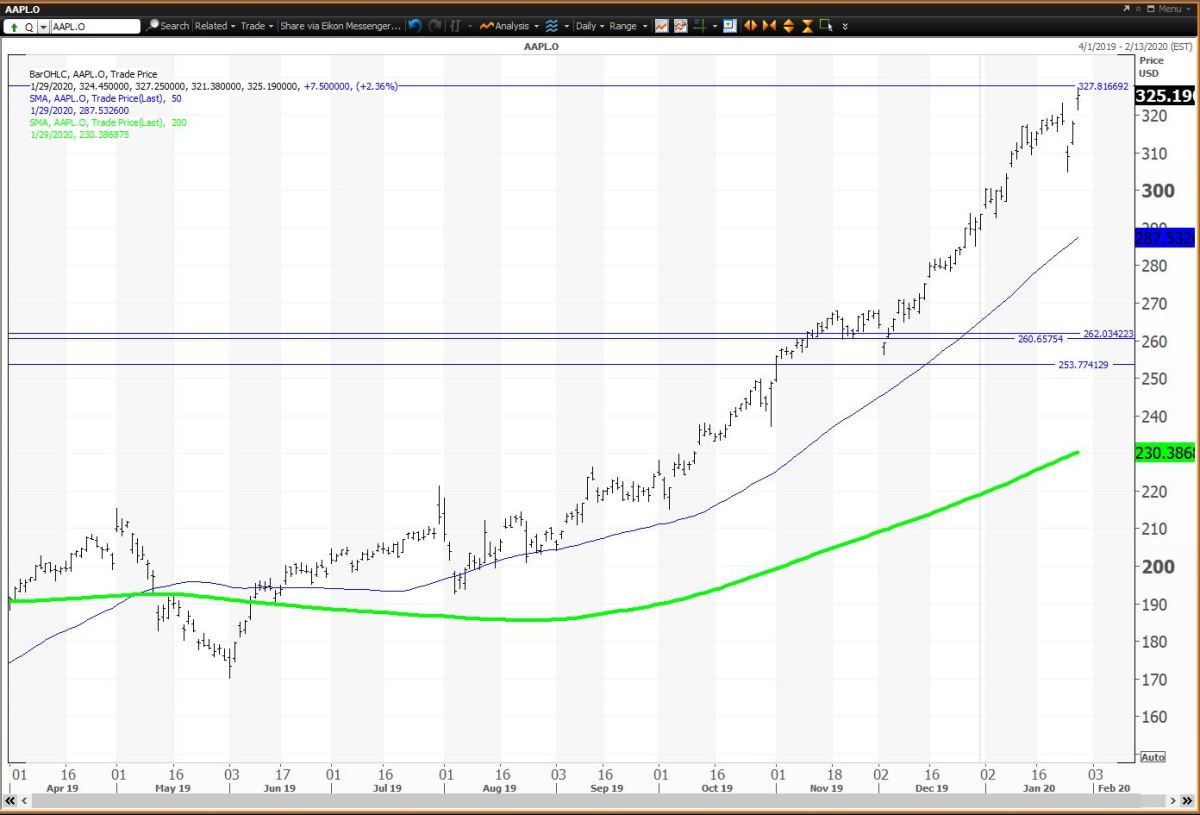
Task: Click the blue 287.532 price flag
Action: (x=1165, y=238)
